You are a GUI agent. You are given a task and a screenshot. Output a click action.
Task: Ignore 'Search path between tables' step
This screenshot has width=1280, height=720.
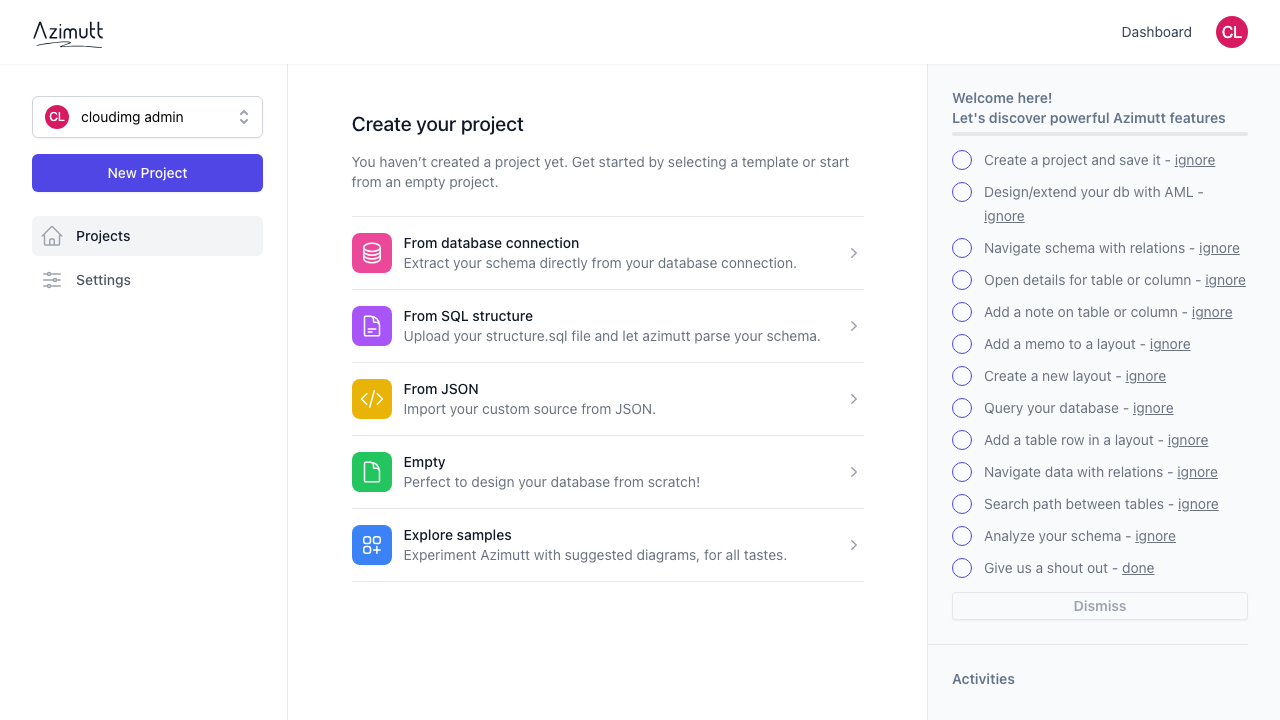[x=1198, y=504]
